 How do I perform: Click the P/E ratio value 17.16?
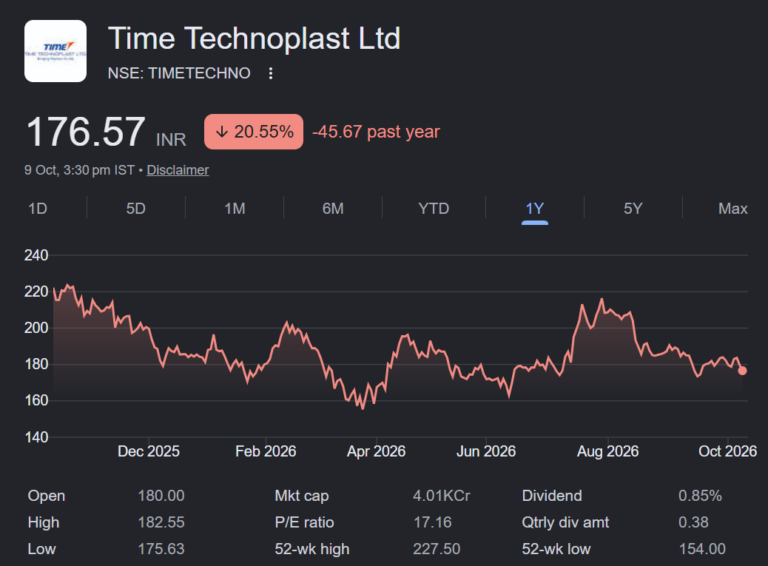[432, 522]
